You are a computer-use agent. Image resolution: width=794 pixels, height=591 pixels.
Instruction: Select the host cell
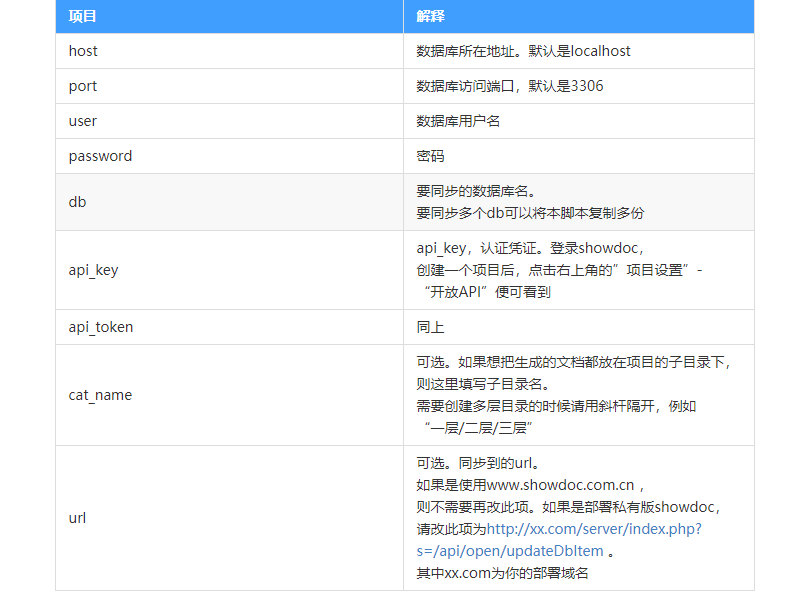click(229, 51)
